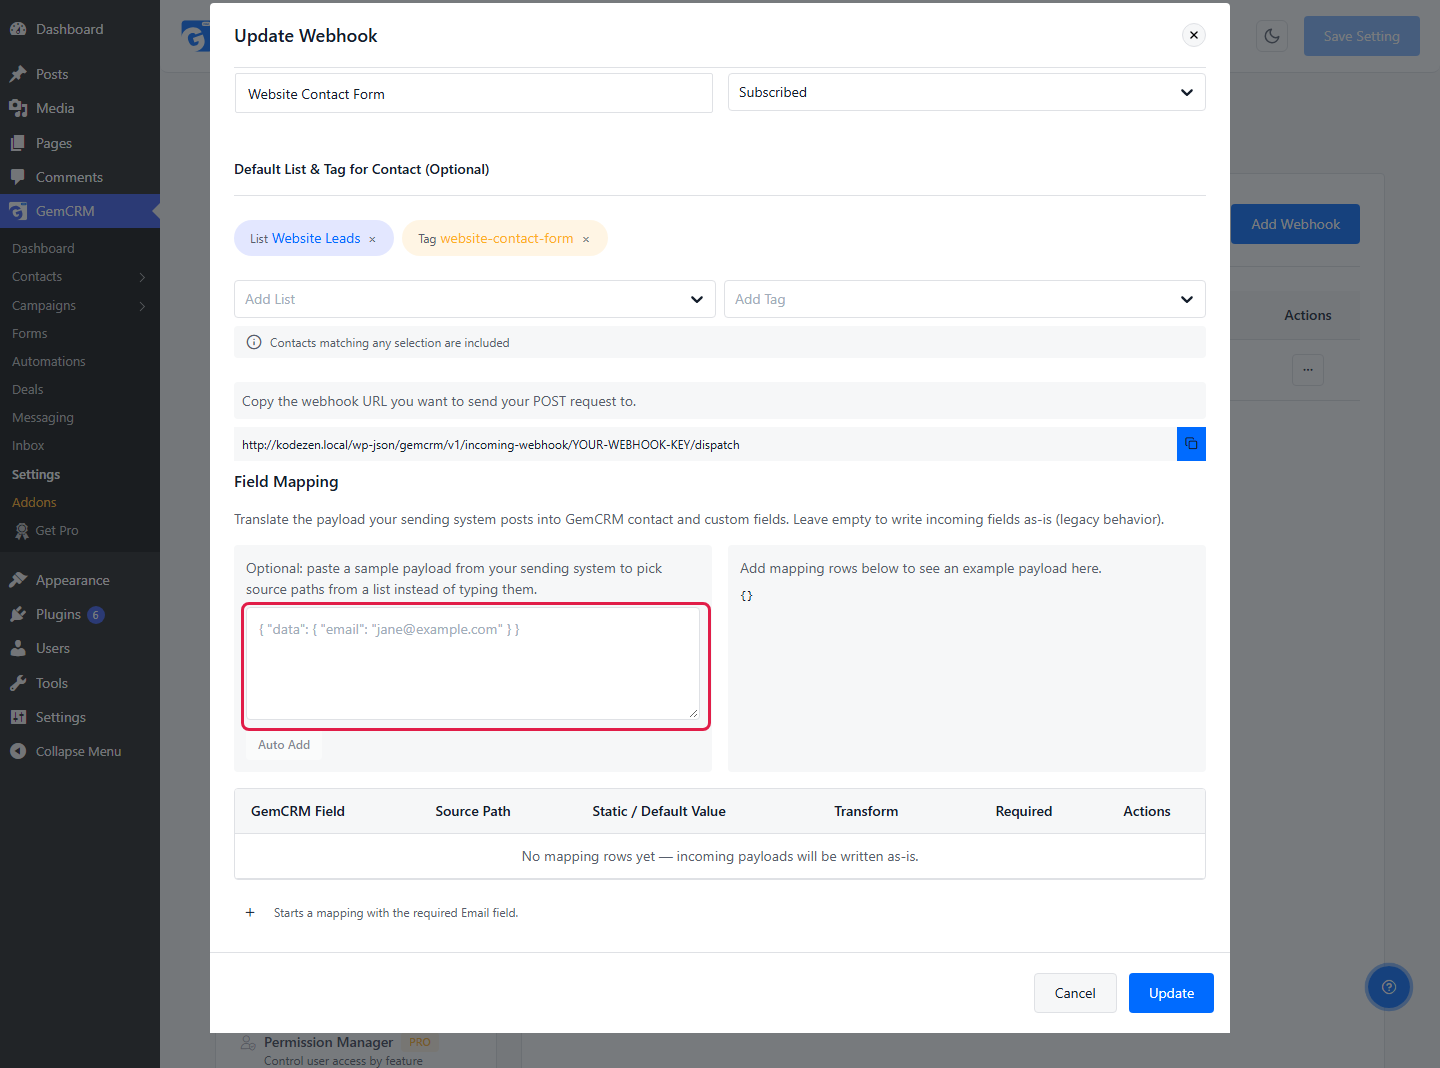Click into the sample payload textarea
Image resolution: width=1440 pixels, height=1068 pixels.
point(473,664)
